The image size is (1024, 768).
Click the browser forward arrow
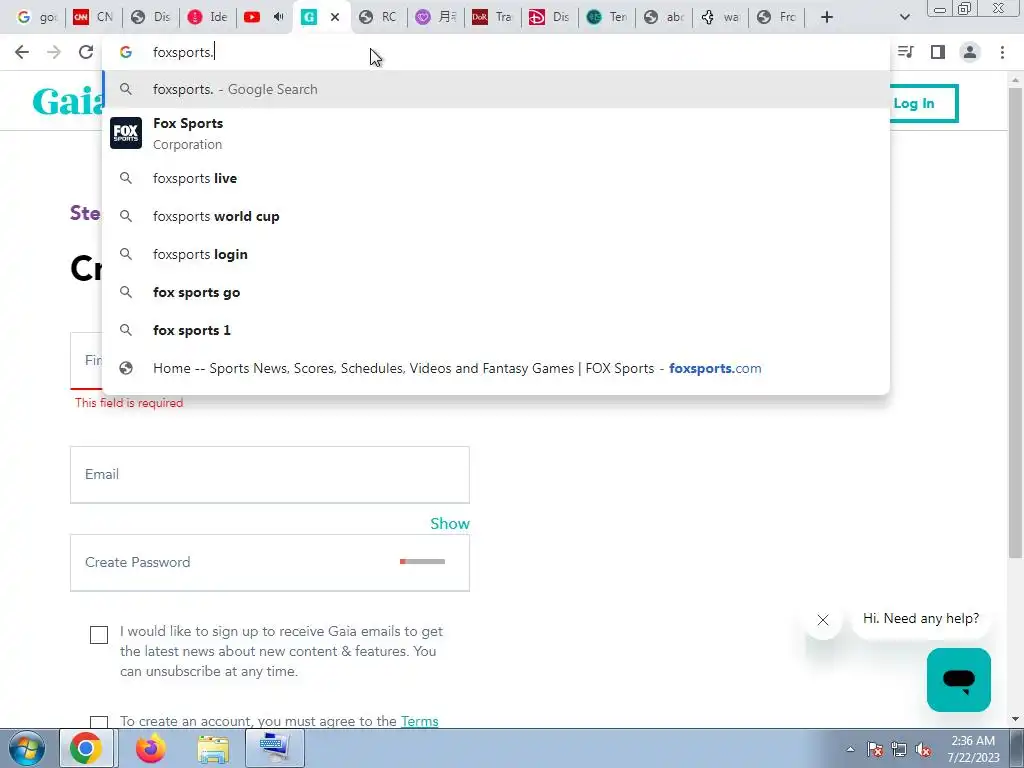[54, 52]
